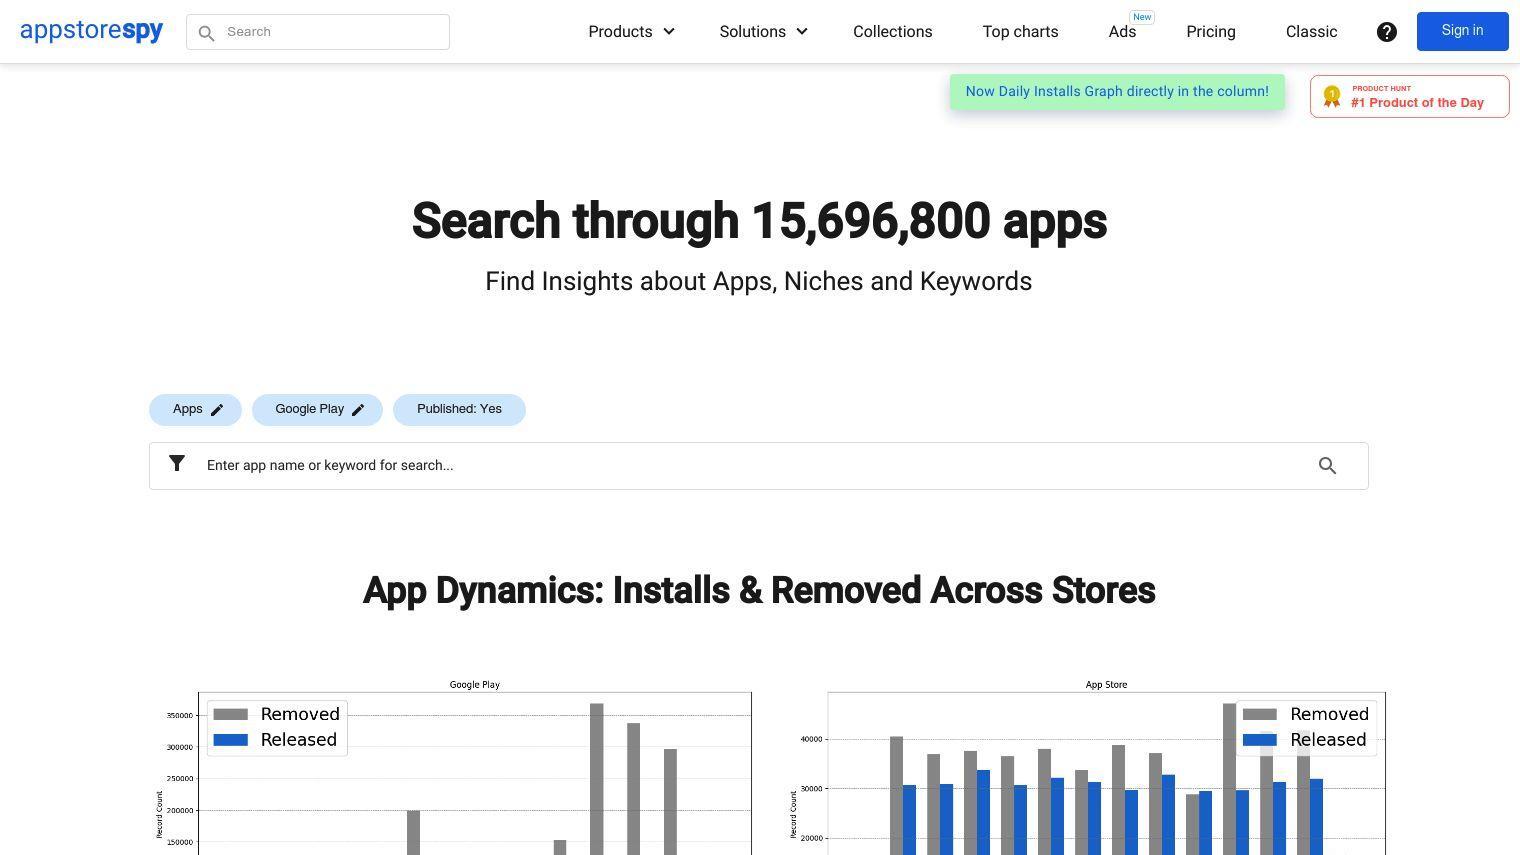The height and width of the screenshot is (855, 1520).
Task: Click the Sign in button
Action: point(1462,31)
